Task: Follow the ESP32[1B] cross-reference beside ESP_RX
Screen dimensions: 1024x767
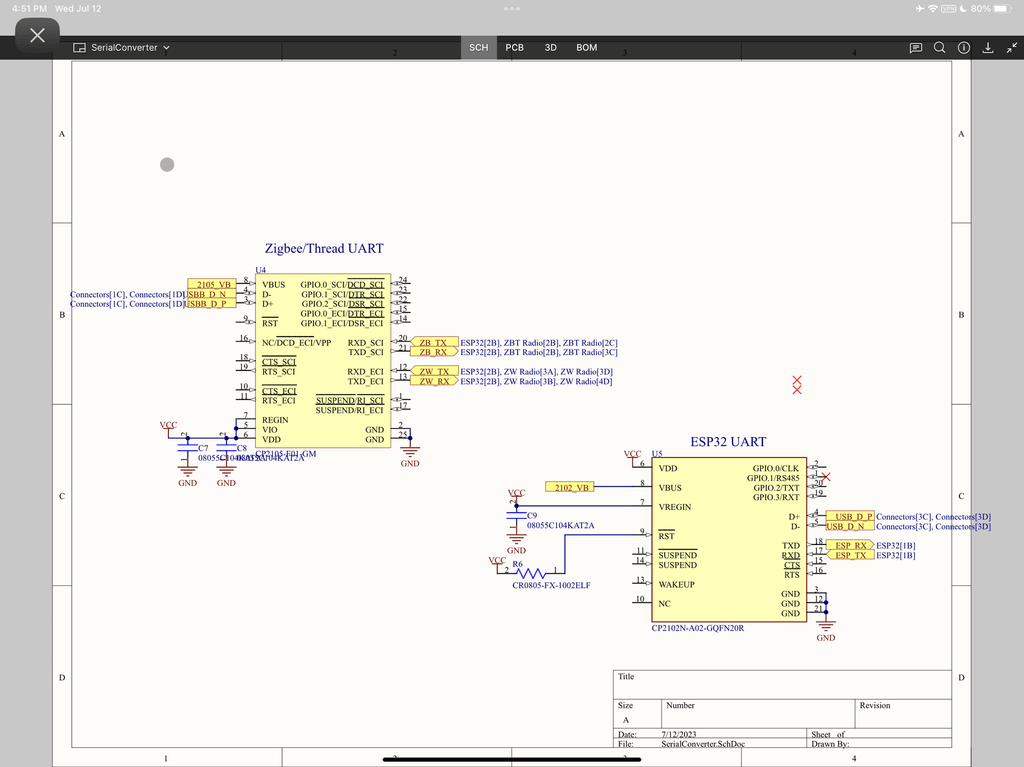Action: tap(895, 545)
